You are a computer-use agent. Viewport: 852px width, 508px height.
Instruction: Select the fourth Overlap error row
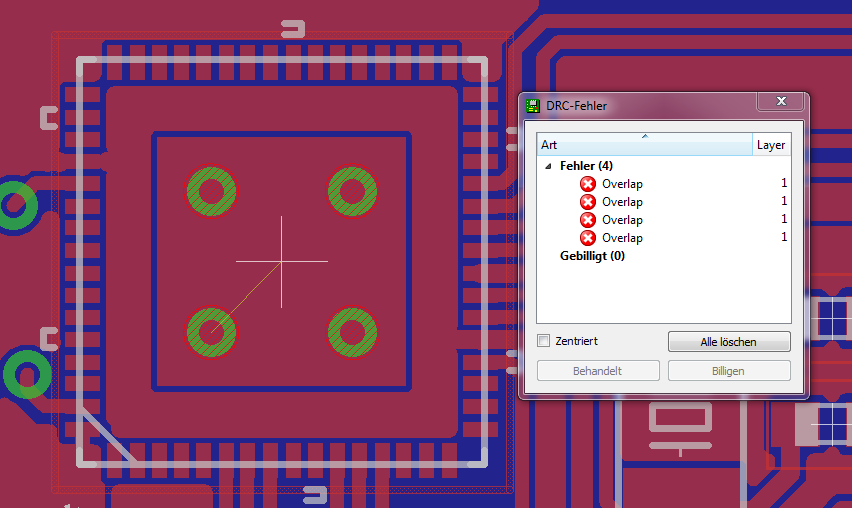coord(663,237)
